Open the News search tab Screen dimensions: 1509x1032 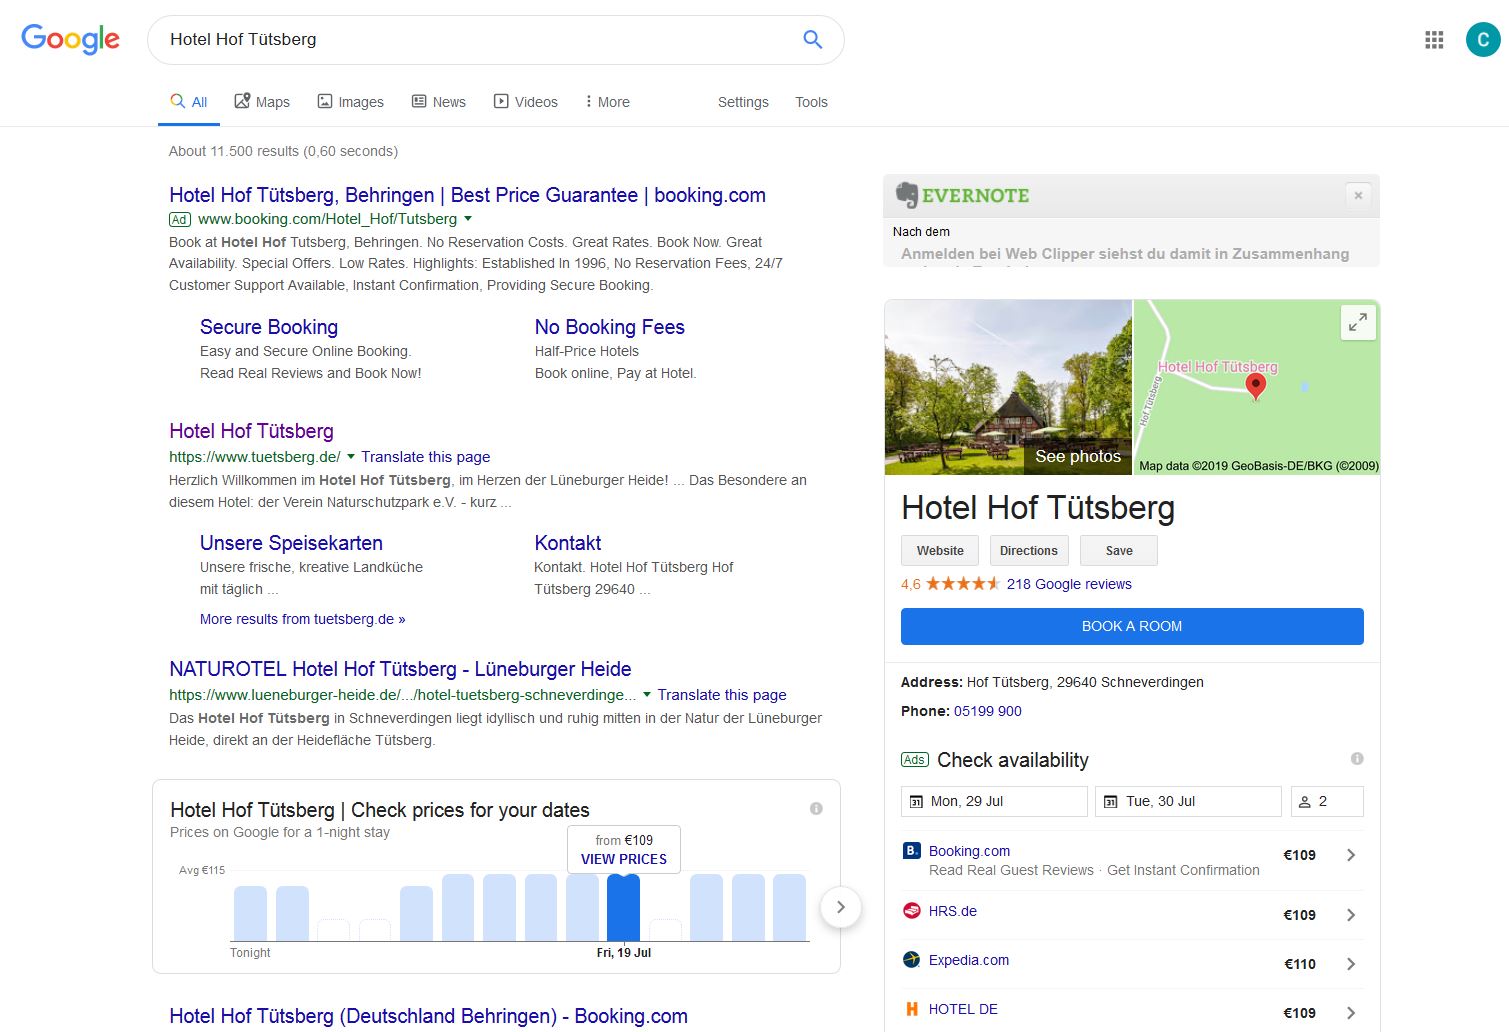[438, 101]
